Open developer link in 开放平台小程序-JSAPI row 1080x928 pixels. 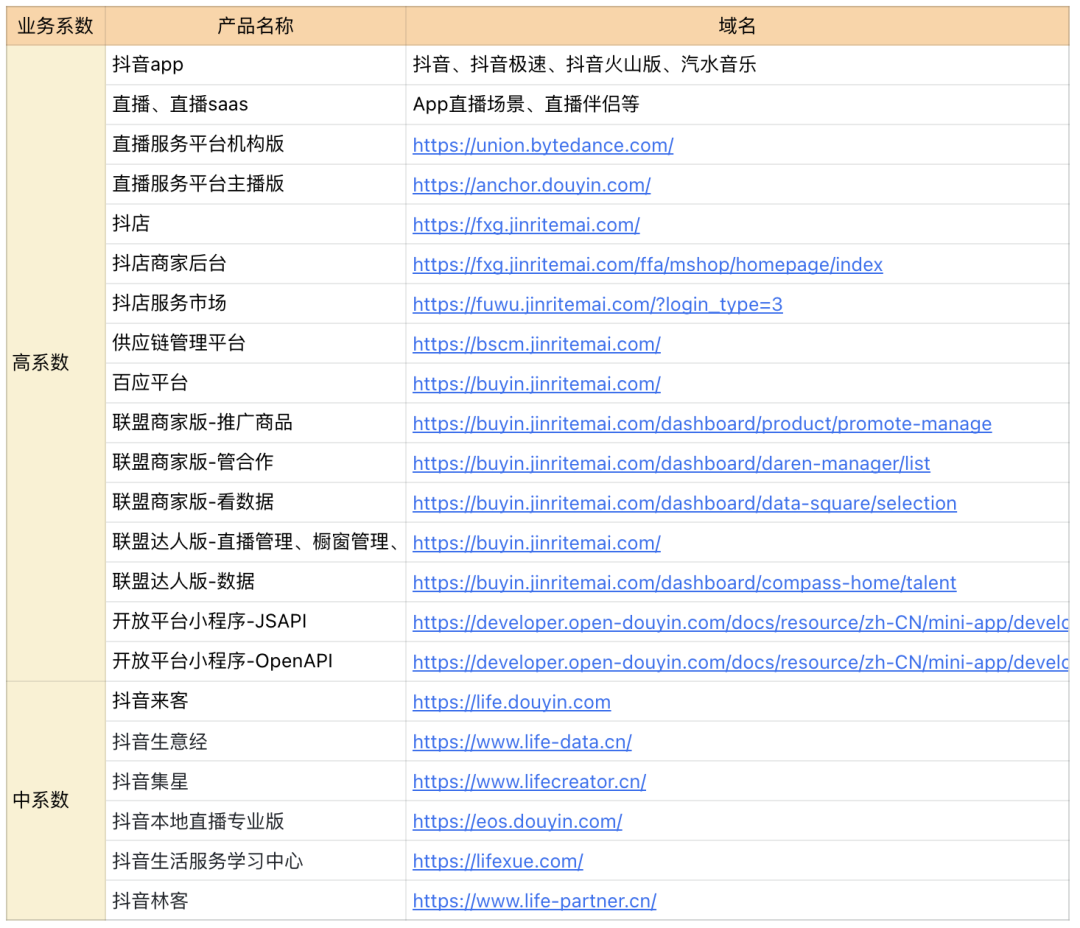740,623
